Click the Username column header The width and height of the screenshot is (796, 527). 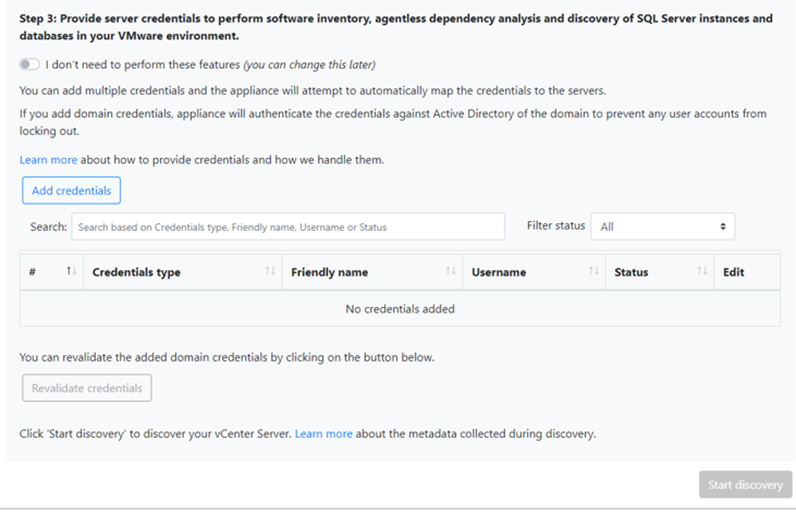click(x=499, y=272)
